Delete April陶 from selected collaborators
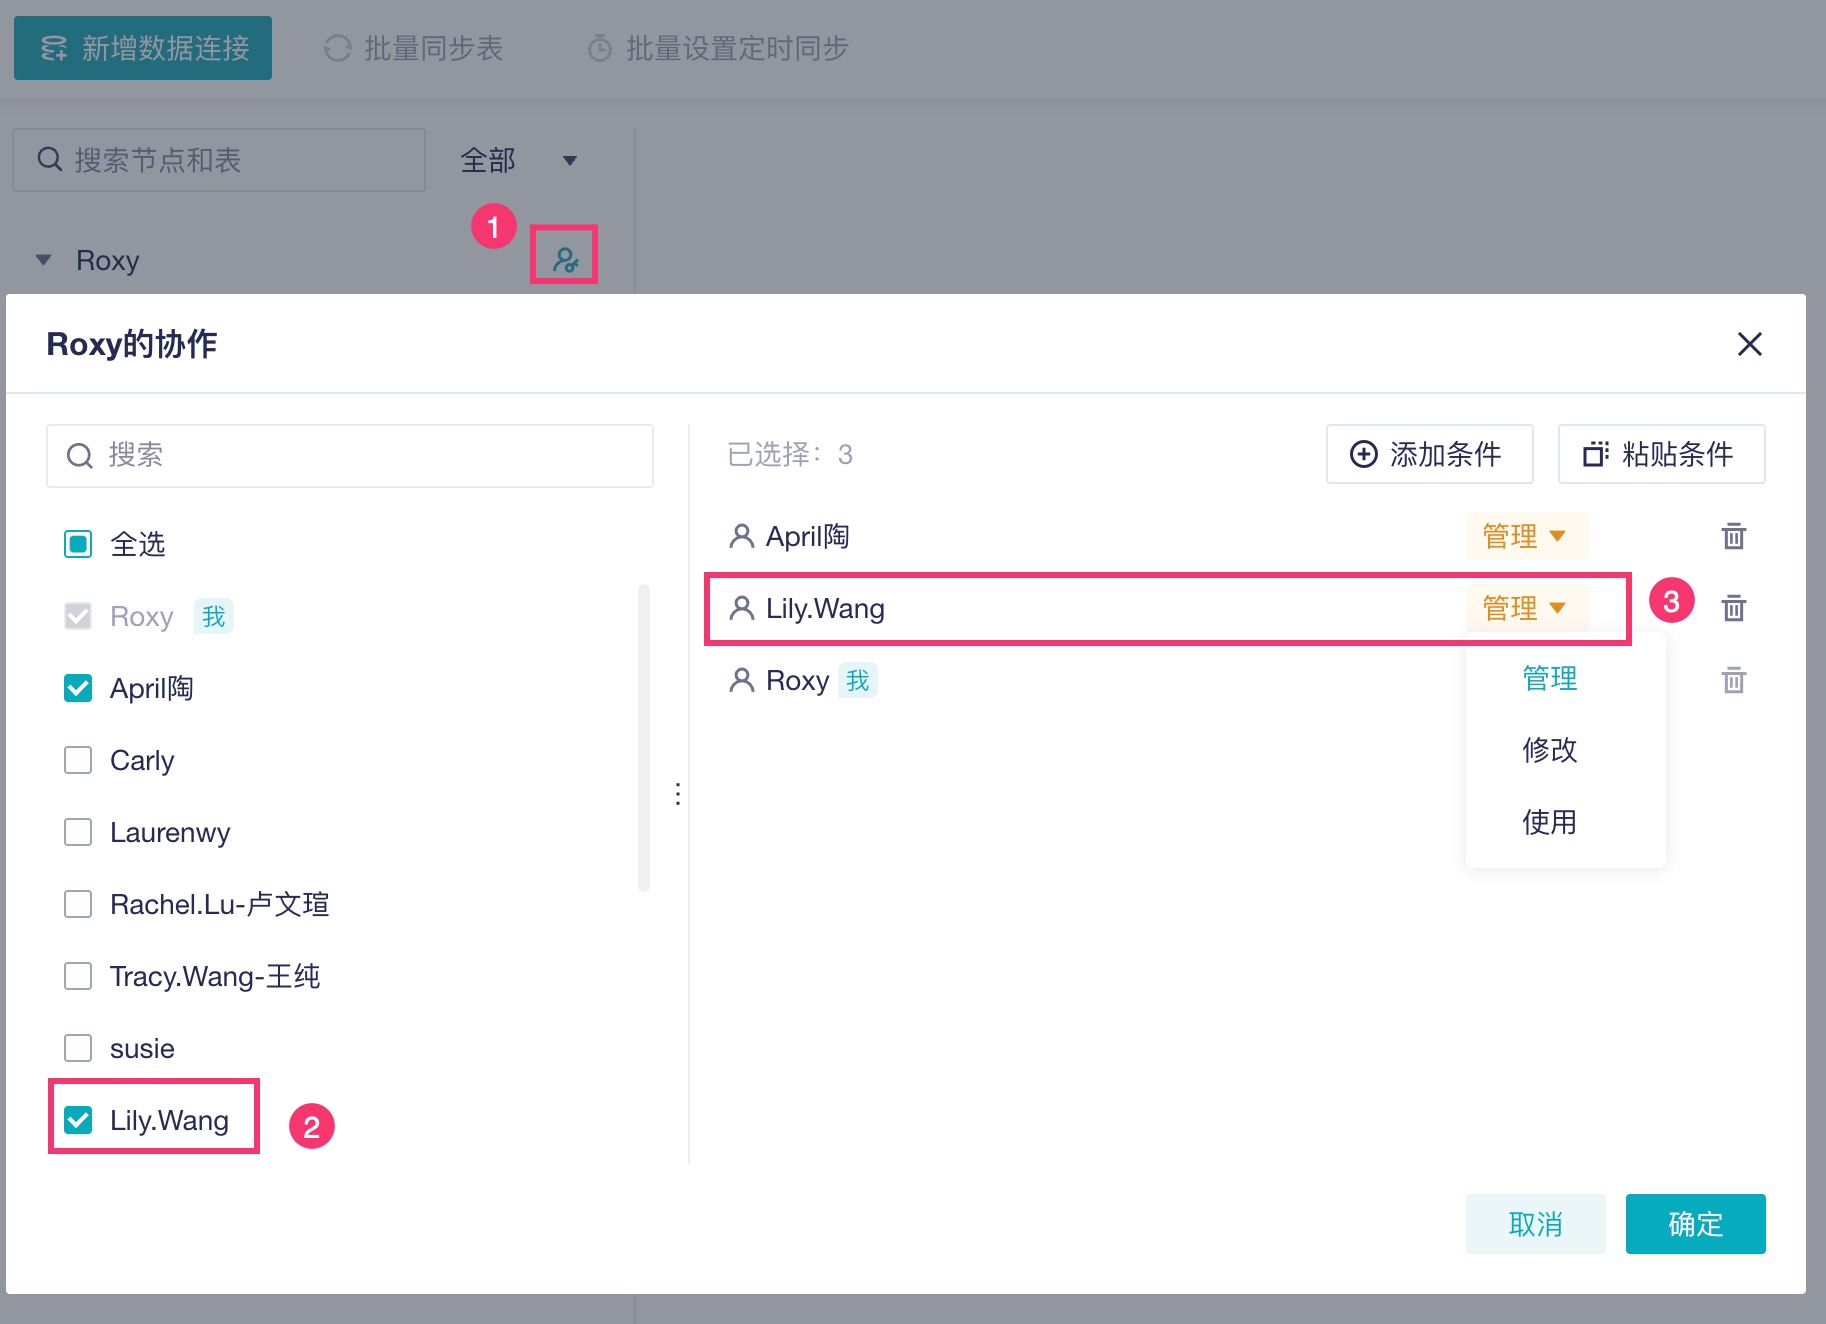Viewport: 1826px width, 1324px height. 1733,537
